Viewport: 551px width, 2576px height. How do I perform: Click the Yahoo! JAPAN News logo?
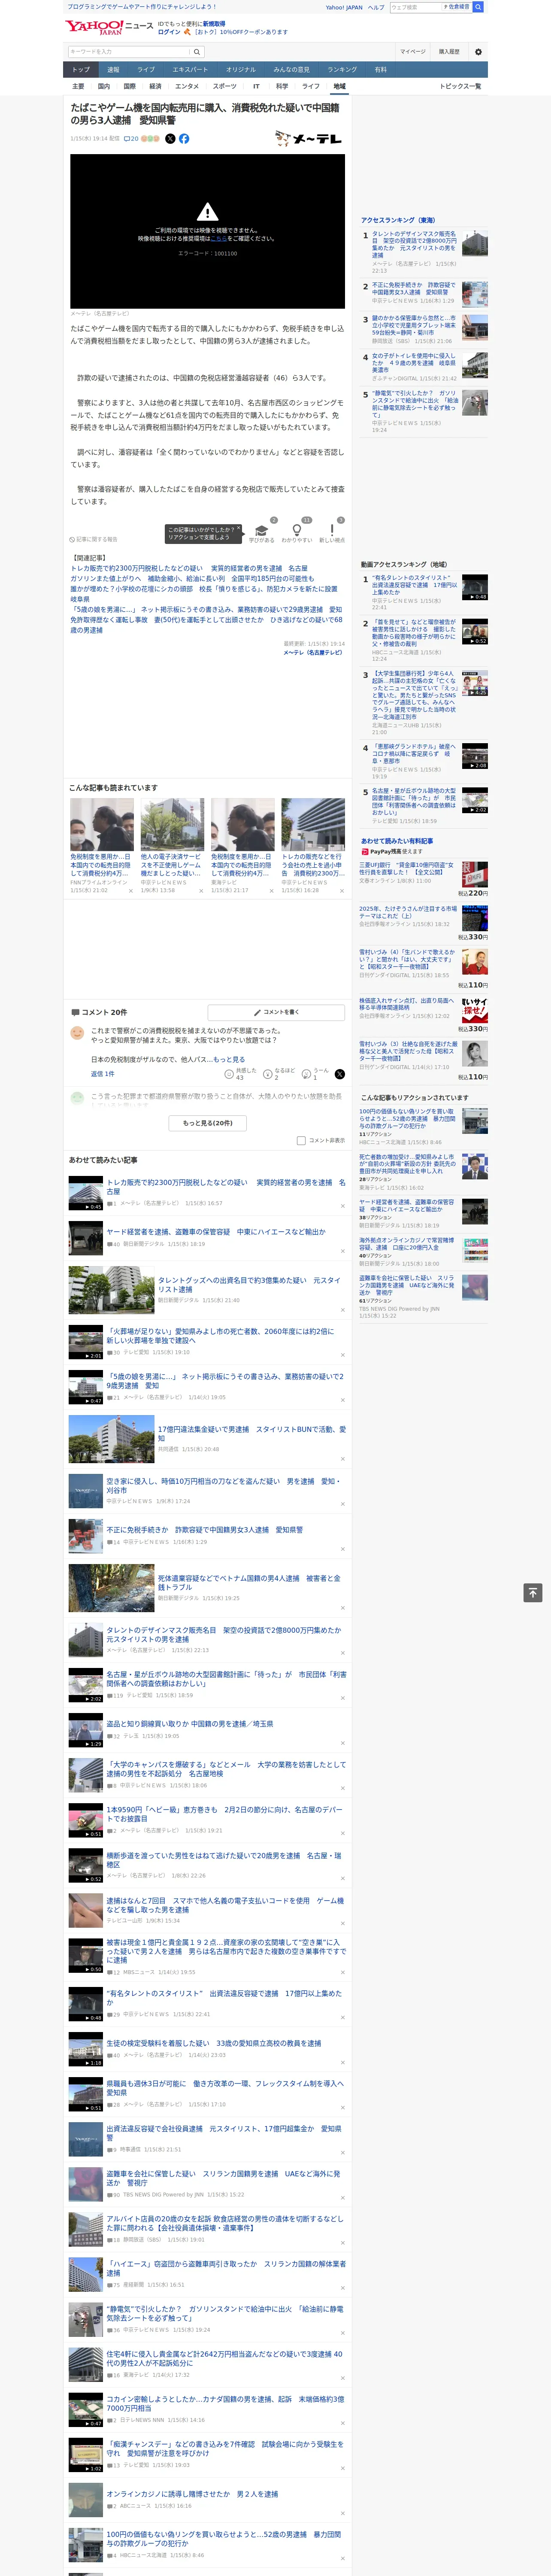[109, 27]
